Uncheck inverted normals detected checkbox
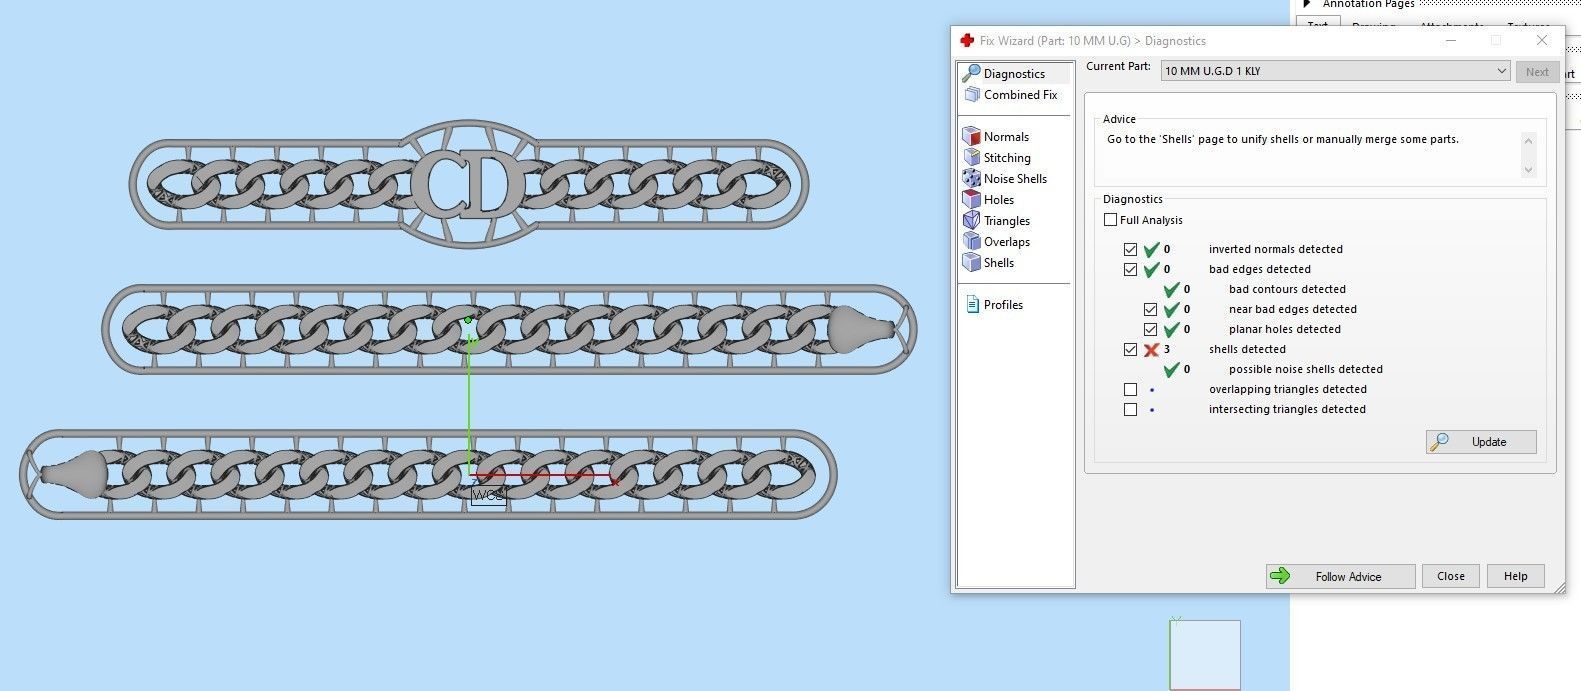 [x=1130, y=249]
